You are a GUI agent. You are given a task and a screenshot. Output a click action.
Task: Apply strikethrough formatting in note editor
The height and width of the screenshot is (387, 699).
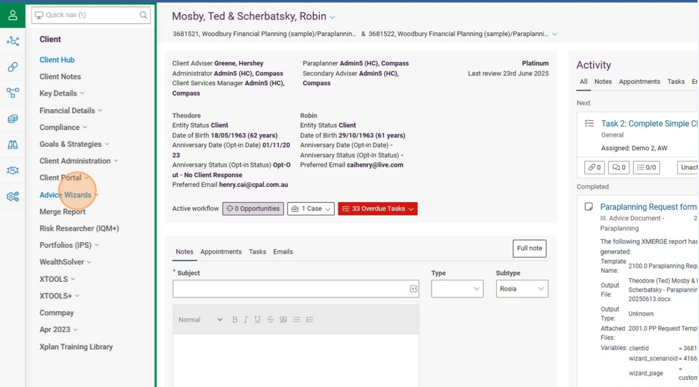point(270,320)
